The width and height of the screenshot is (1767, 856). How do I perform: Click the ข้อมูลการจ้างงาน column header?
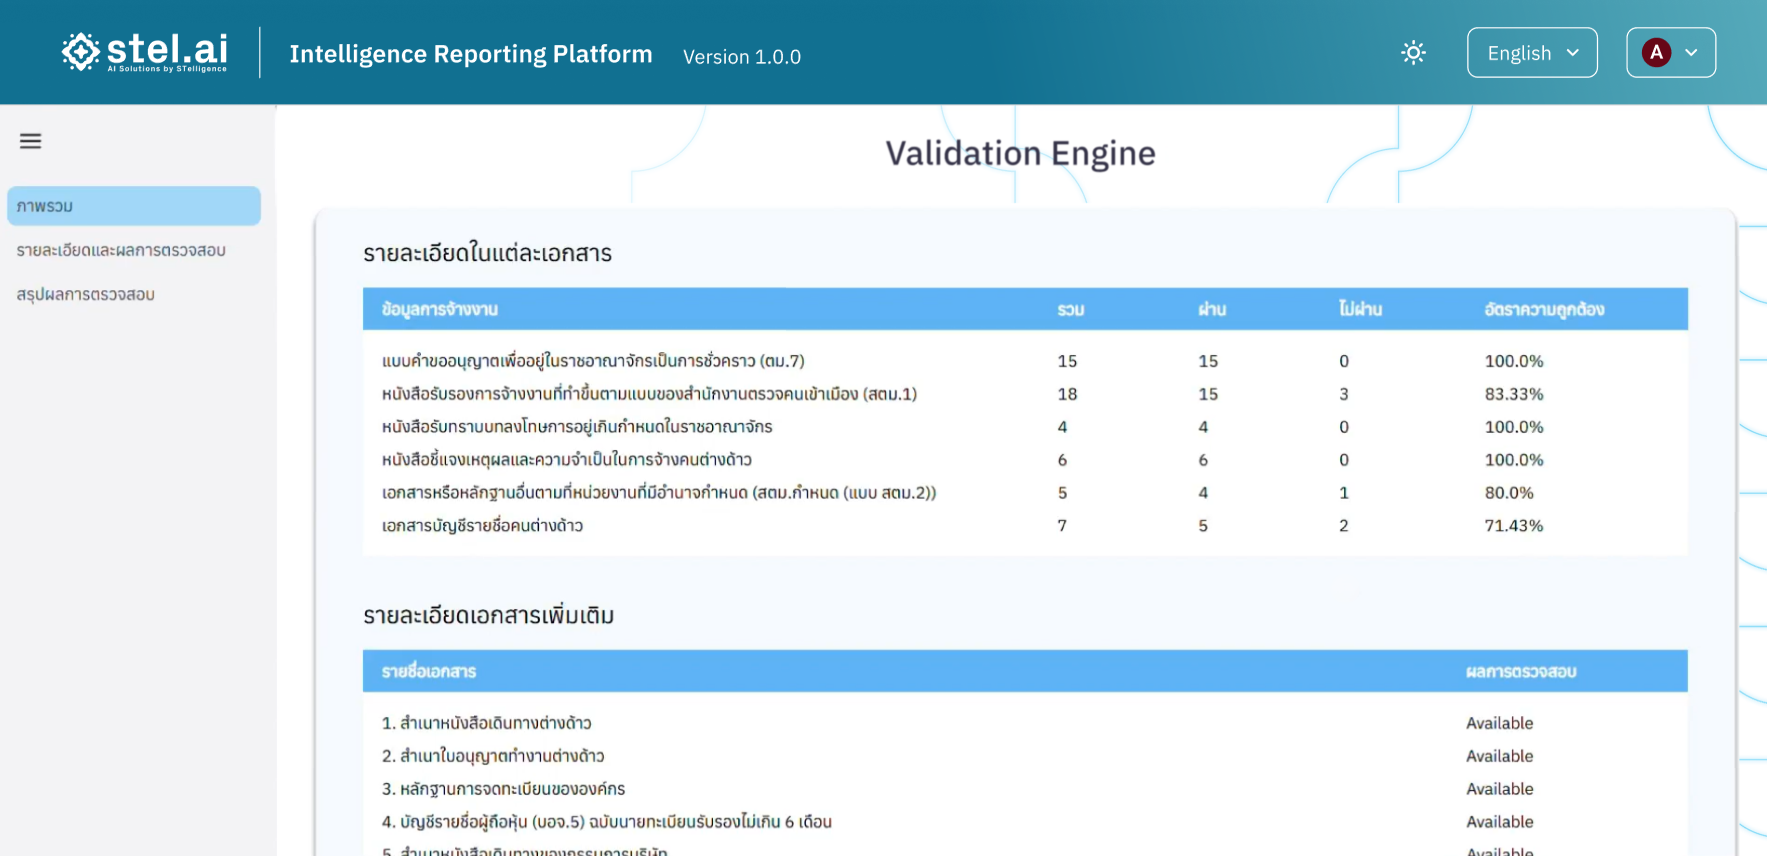coord(440,310)
